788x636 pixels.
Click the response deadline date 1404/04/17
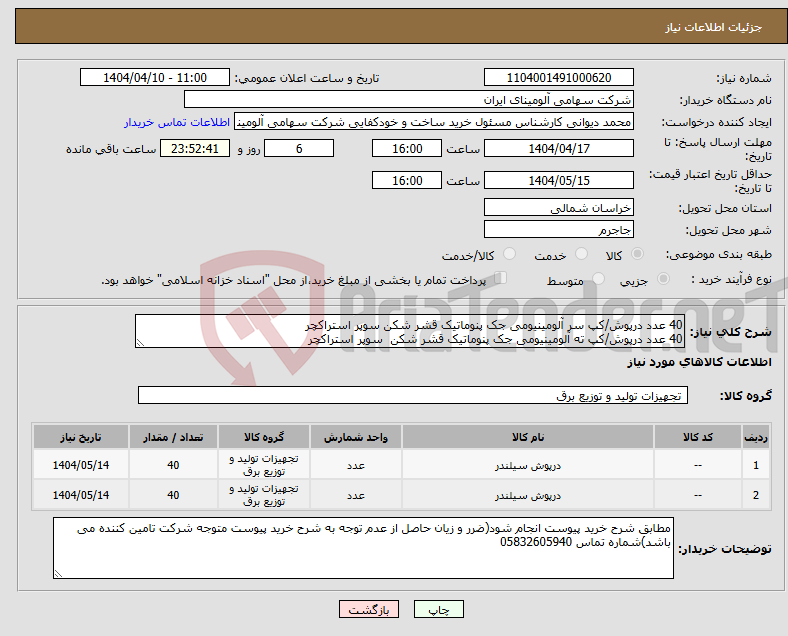[558, 148]
